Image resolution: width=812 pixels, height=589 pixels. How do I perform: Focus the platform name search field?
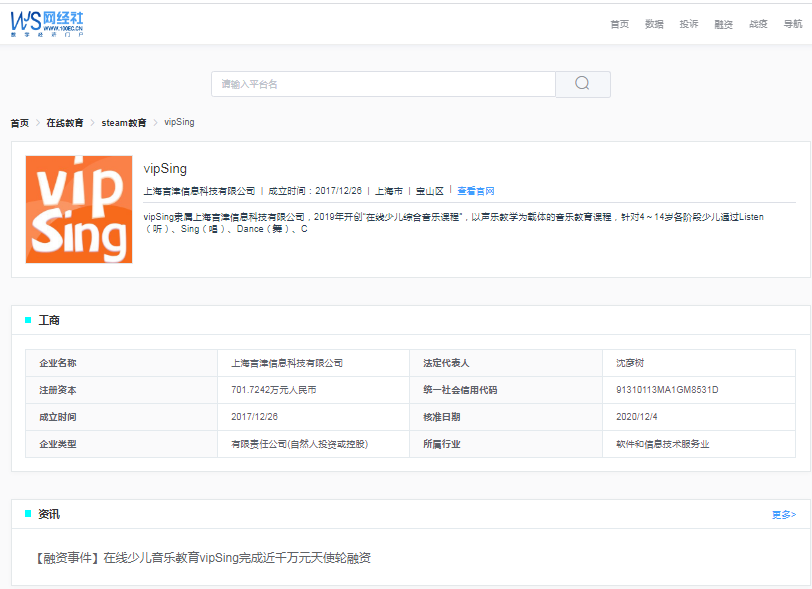click(383, 84)
